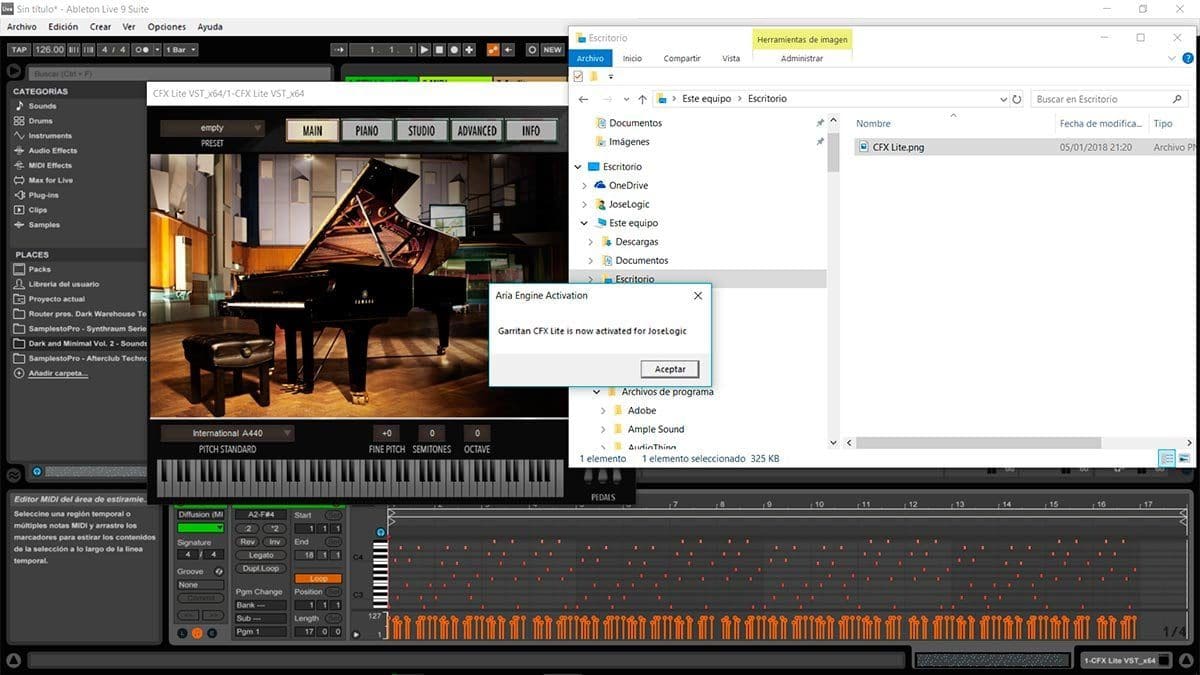Expand the Descargas folder in Explorer tree

(x=591, y=242)
